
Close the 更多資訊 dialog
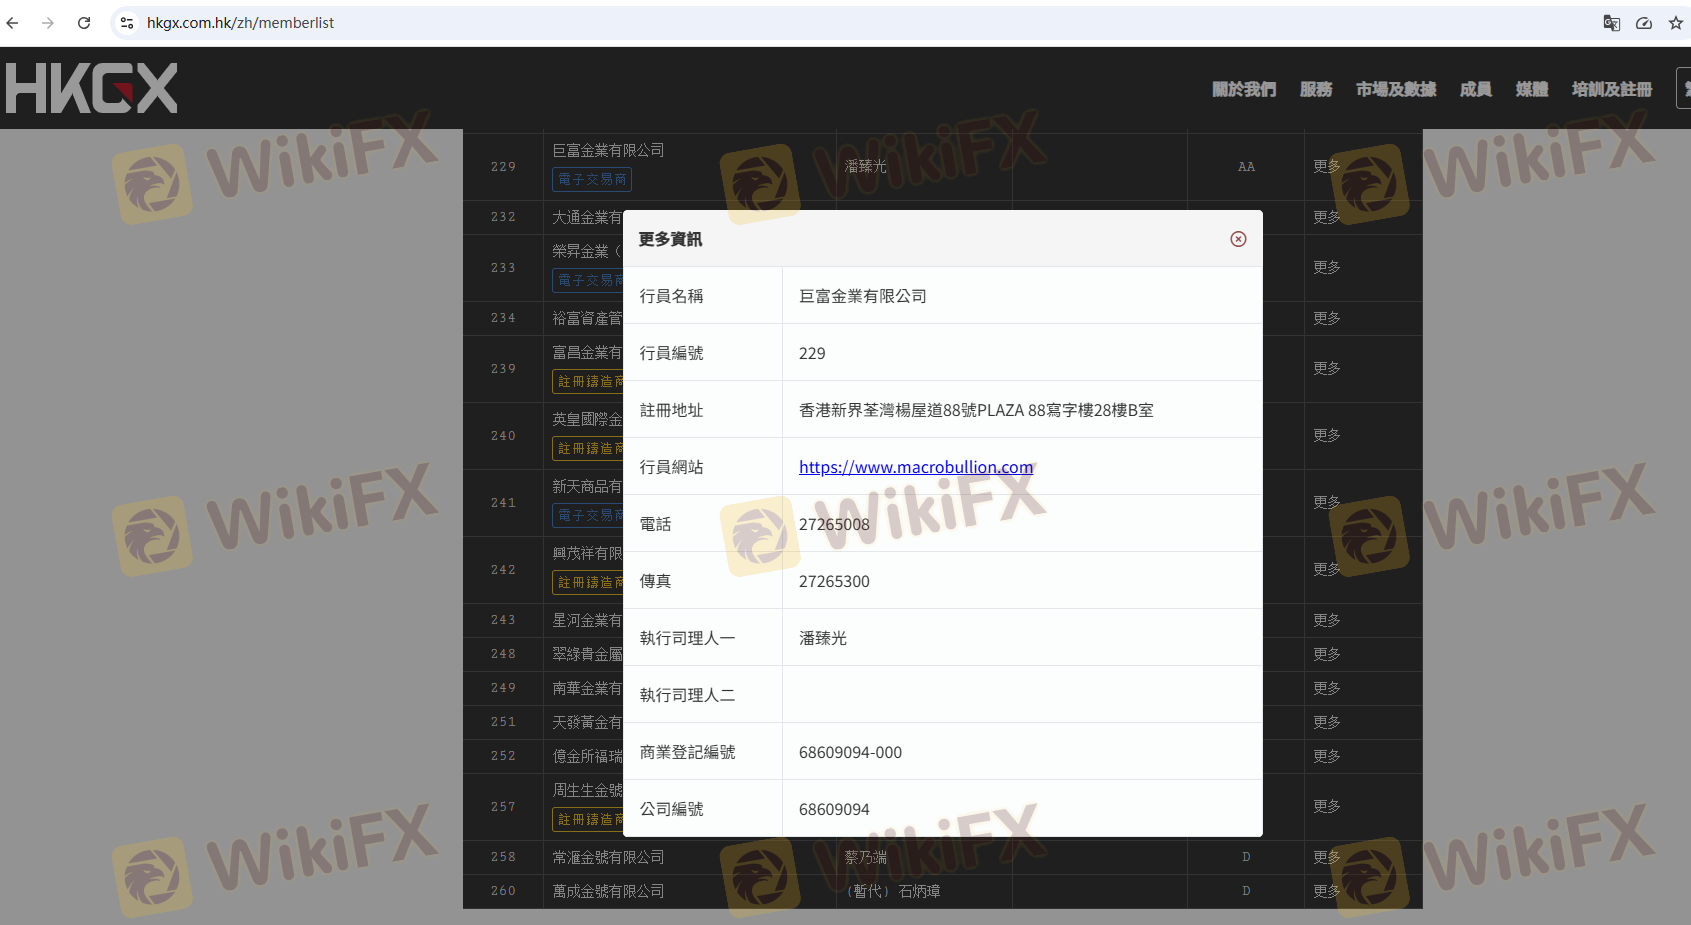tap(1238, 239)
